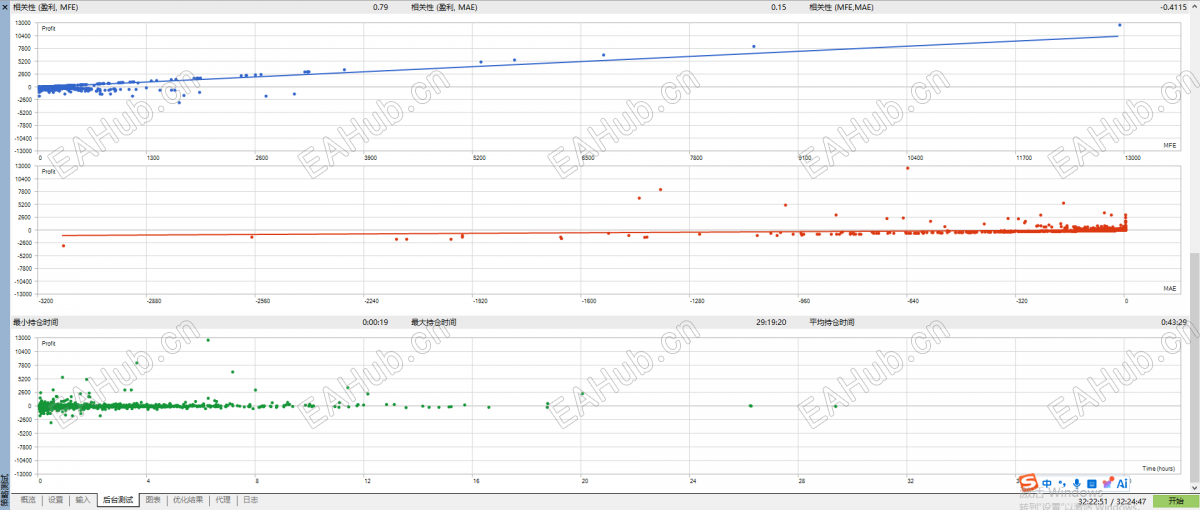Switch to the 图表 tab
The width and height of the screenshot is (1200, 510).
pyautogui.click(x=153, y=499)
